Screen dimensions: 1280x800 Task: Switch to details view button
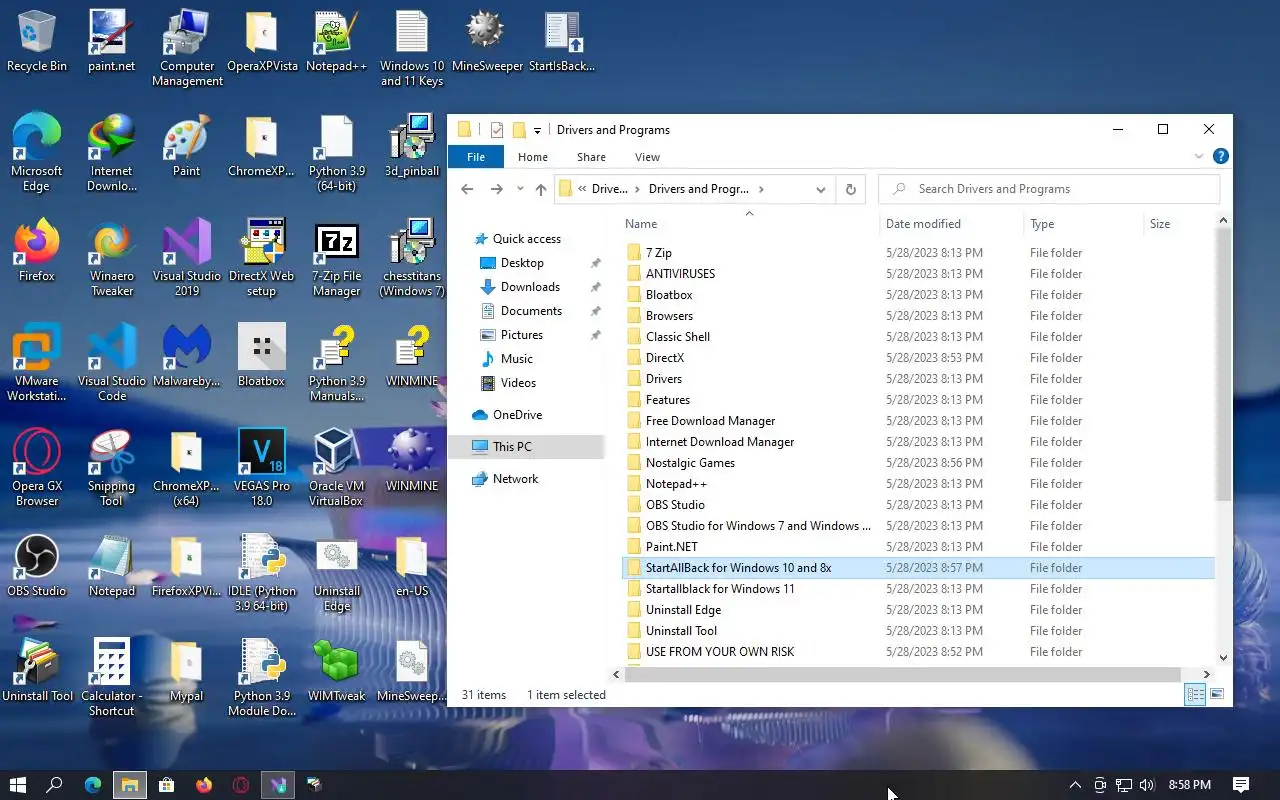pyautogui.click(x=1195, y=694)
